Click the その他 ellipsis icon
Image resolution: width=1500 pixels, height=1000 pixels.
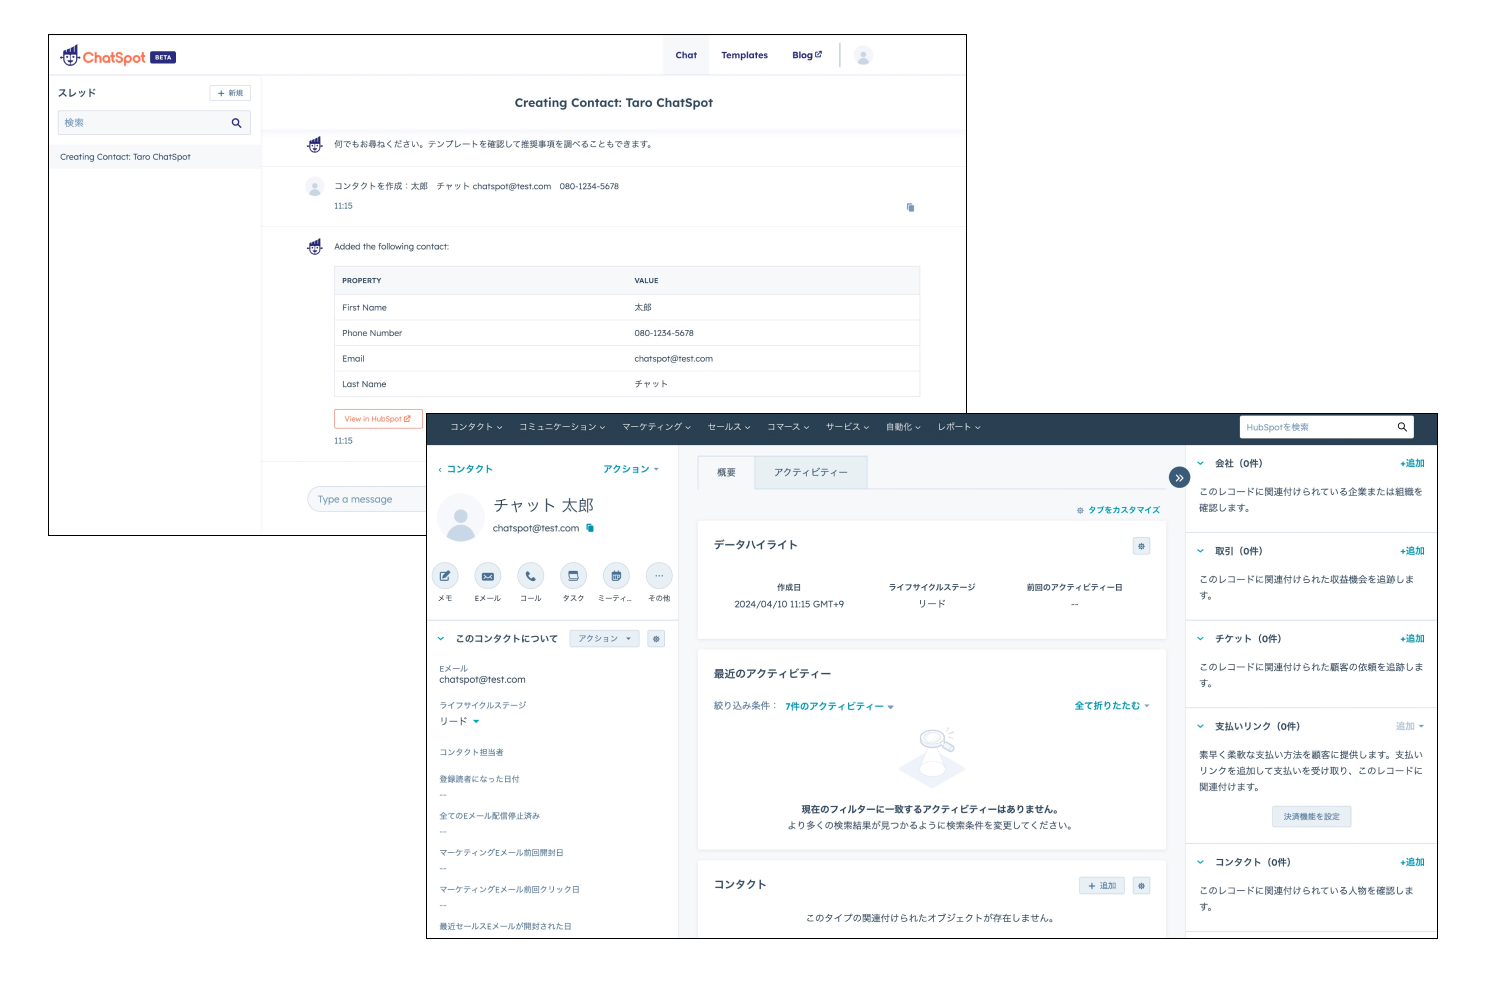click(x=659, y=576)
